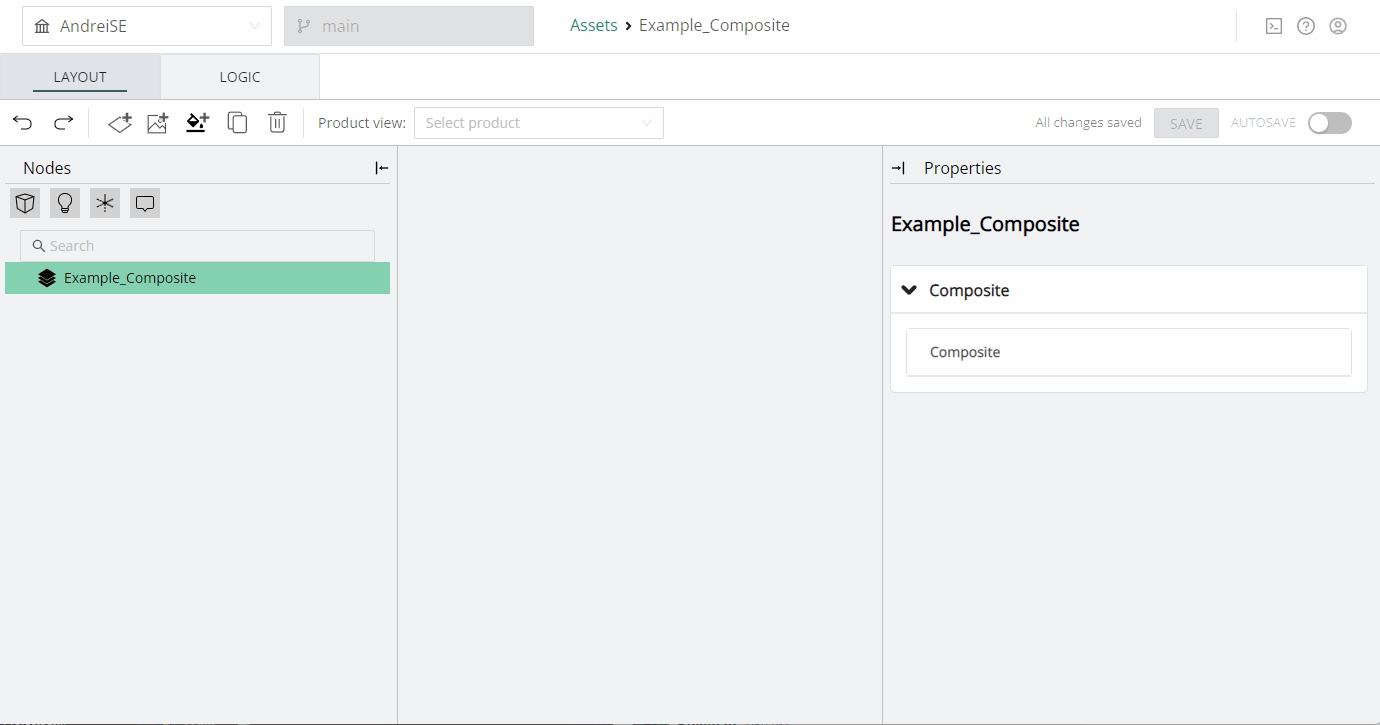1380x725 pixels.
Task: Click the trash delete icon
Action: (277, 123)
